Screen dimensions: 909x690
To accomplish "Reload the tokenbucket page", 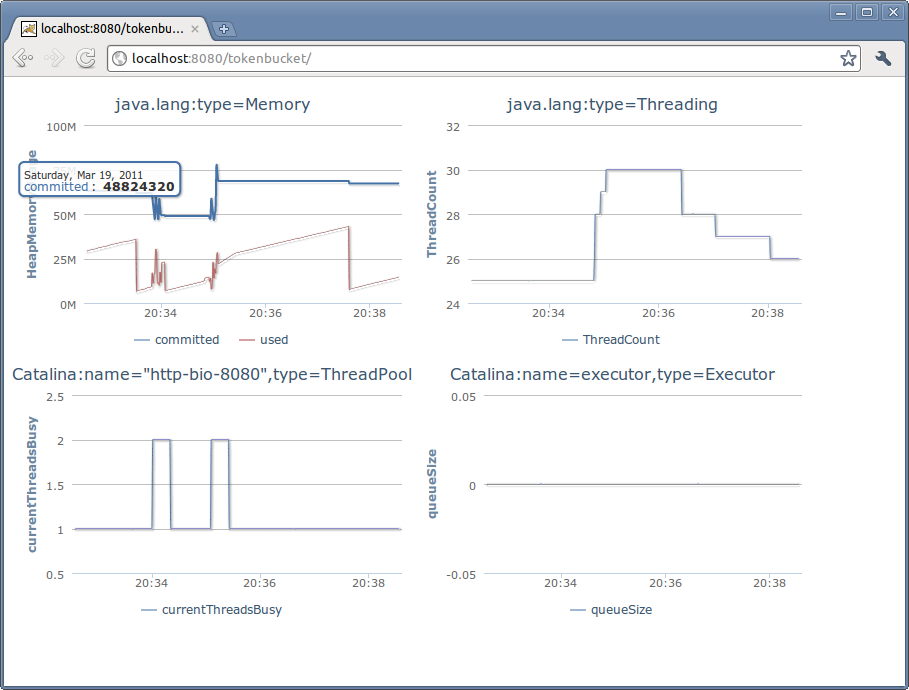I will [x=86, y=58].
